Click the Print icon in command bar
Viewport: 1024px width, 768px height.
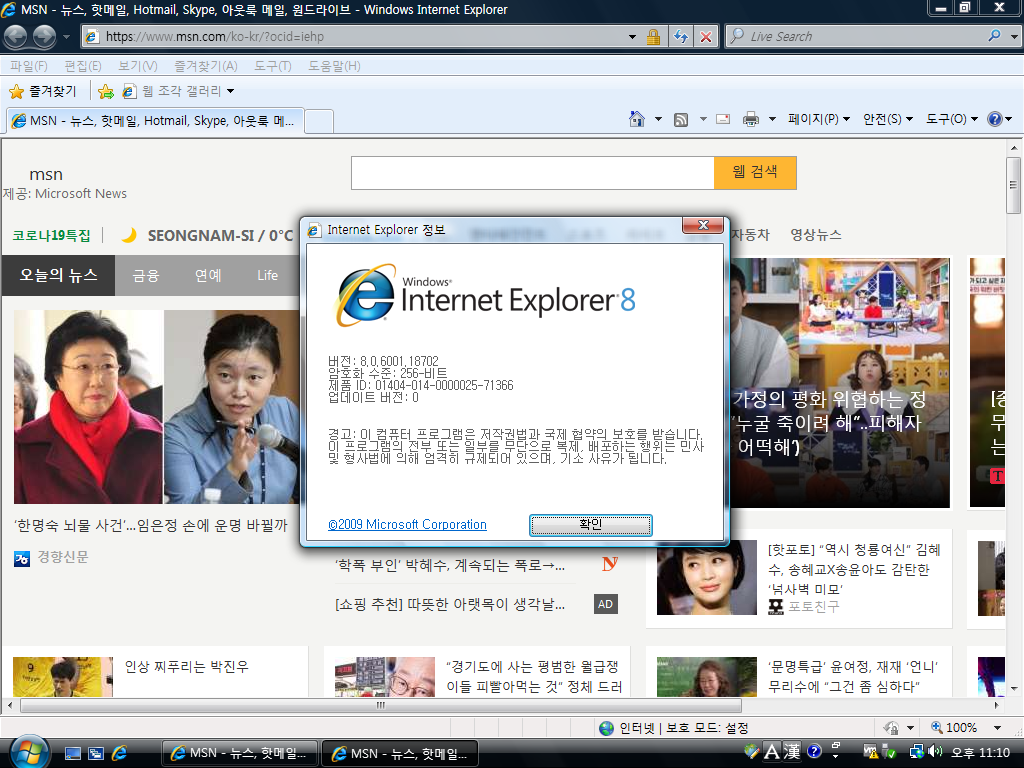[751, 119]
